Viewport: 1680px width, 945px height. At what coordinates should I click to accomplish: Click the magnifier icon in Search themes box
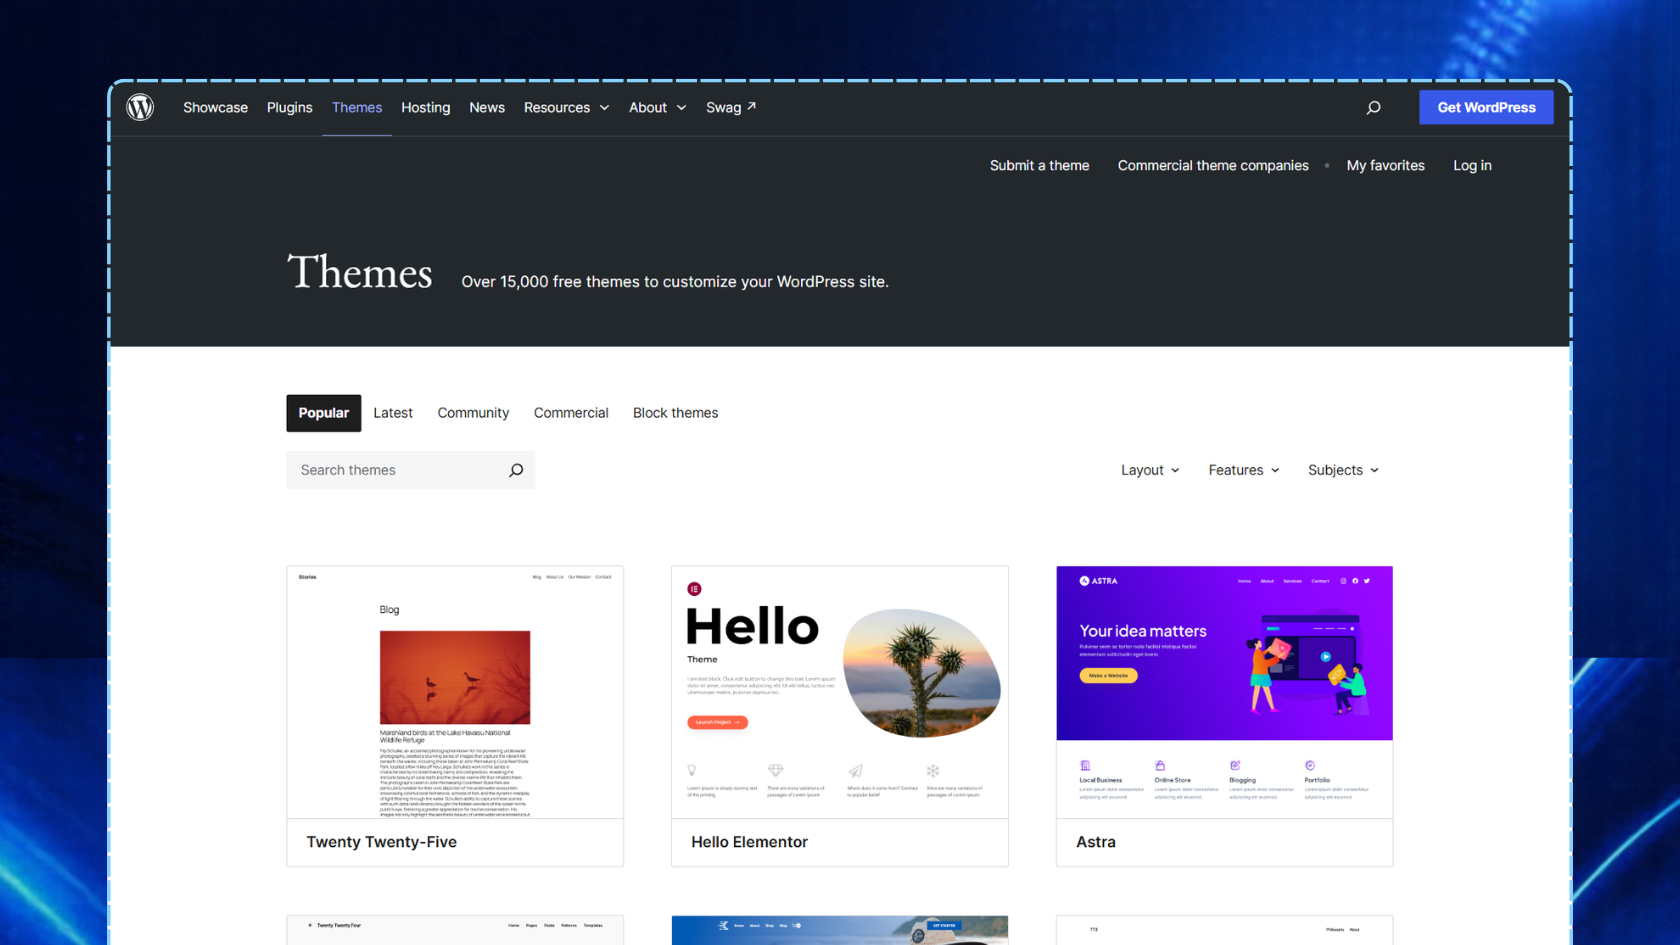coord(516,470)
